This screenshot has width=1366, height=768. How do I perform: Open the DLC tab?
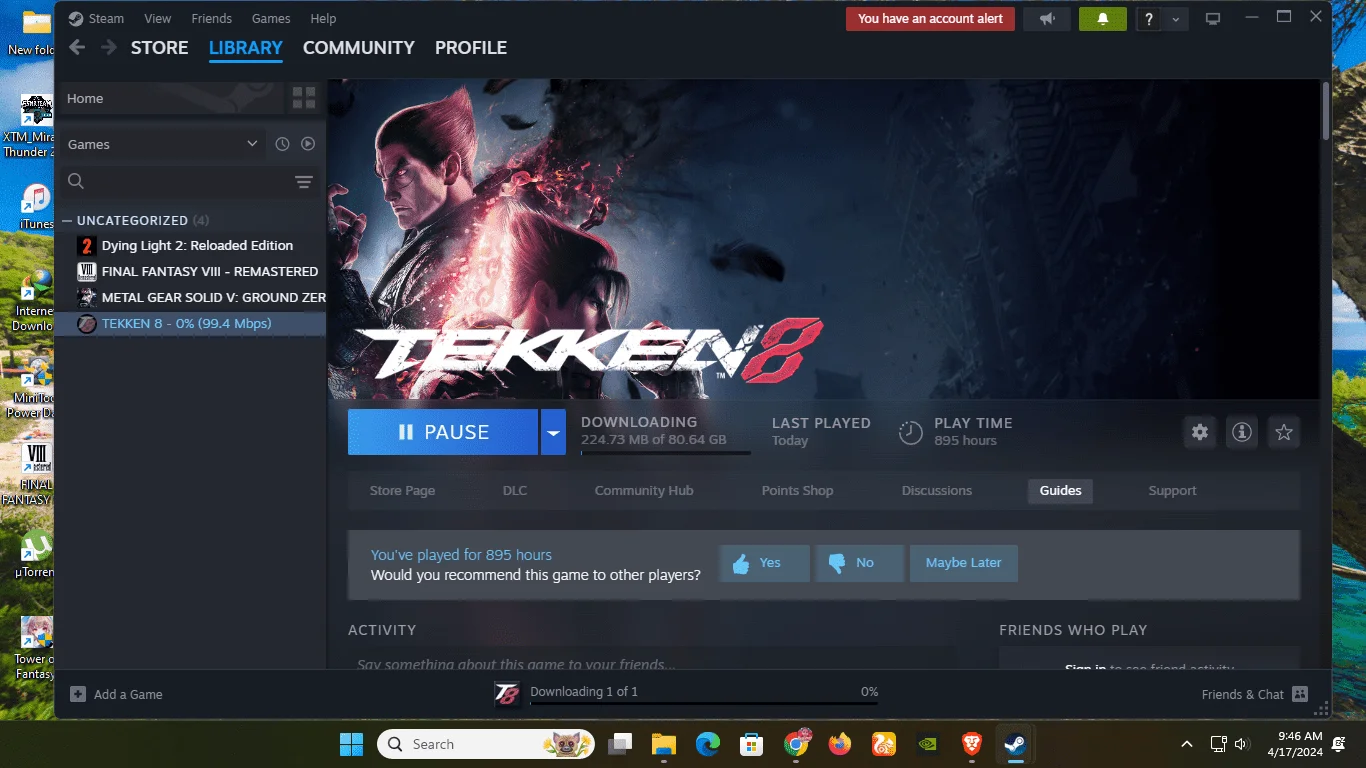pos(515,491)
